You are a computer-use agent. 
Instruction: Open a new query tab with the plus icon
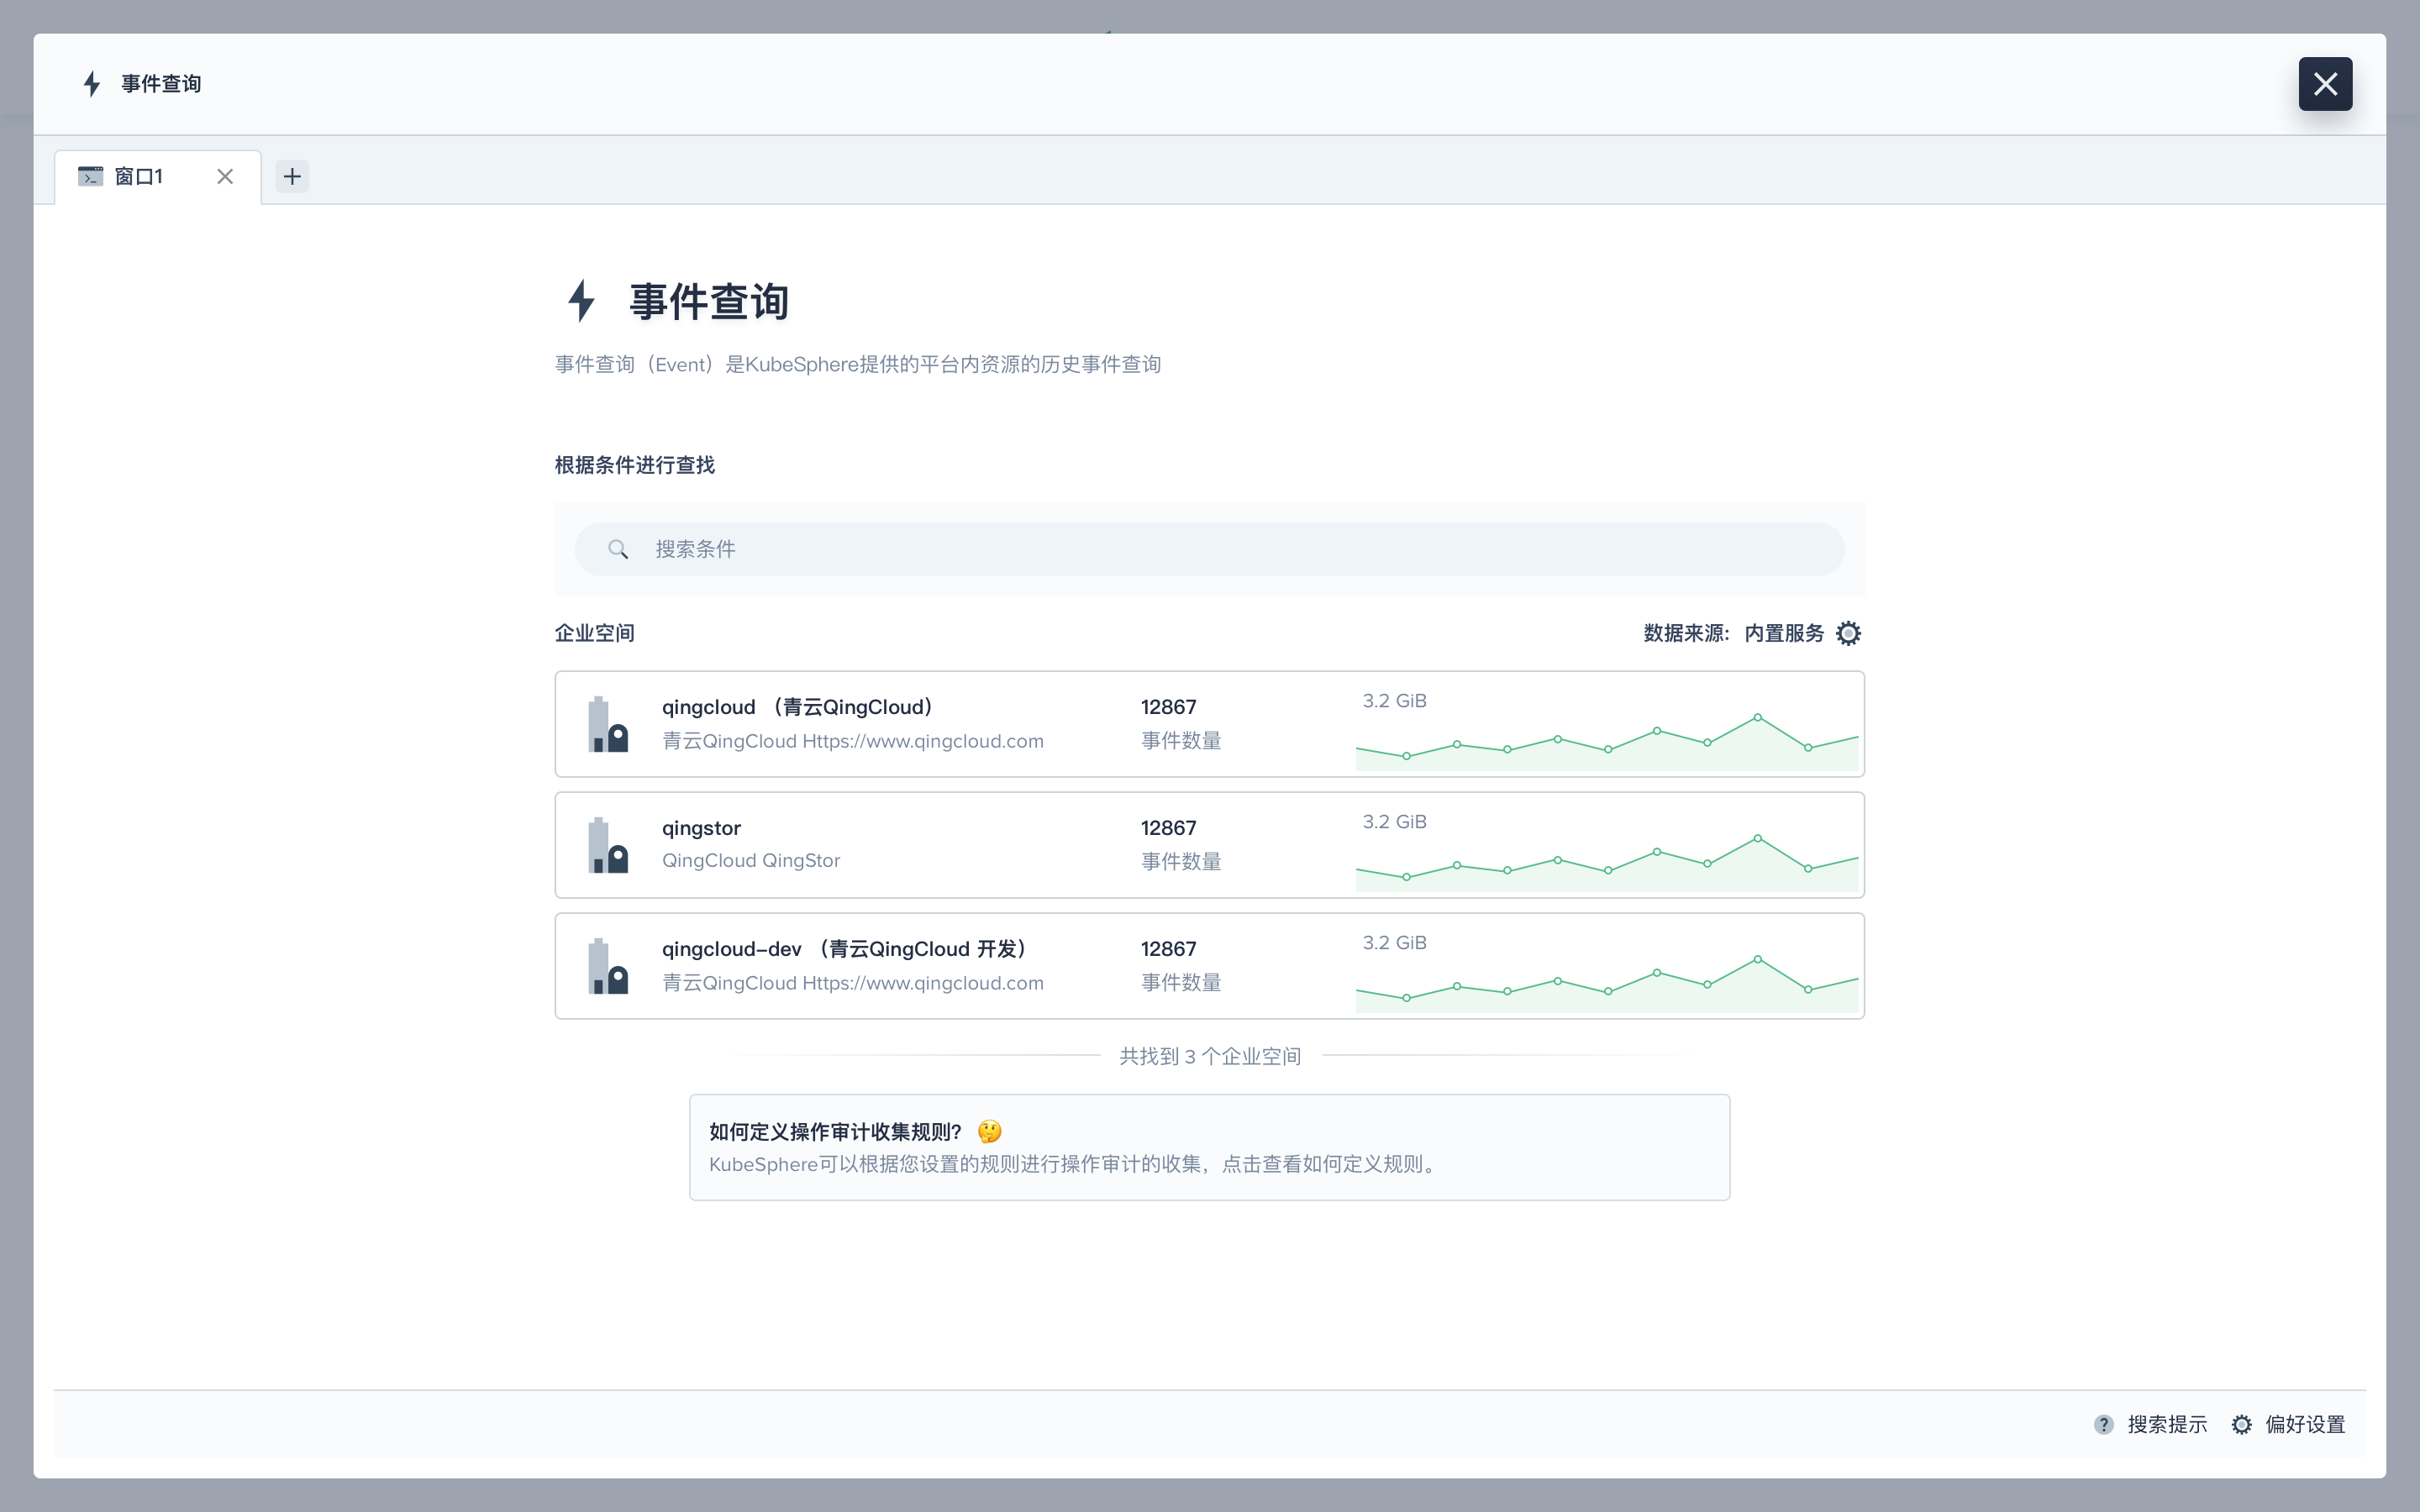[291, 176]
